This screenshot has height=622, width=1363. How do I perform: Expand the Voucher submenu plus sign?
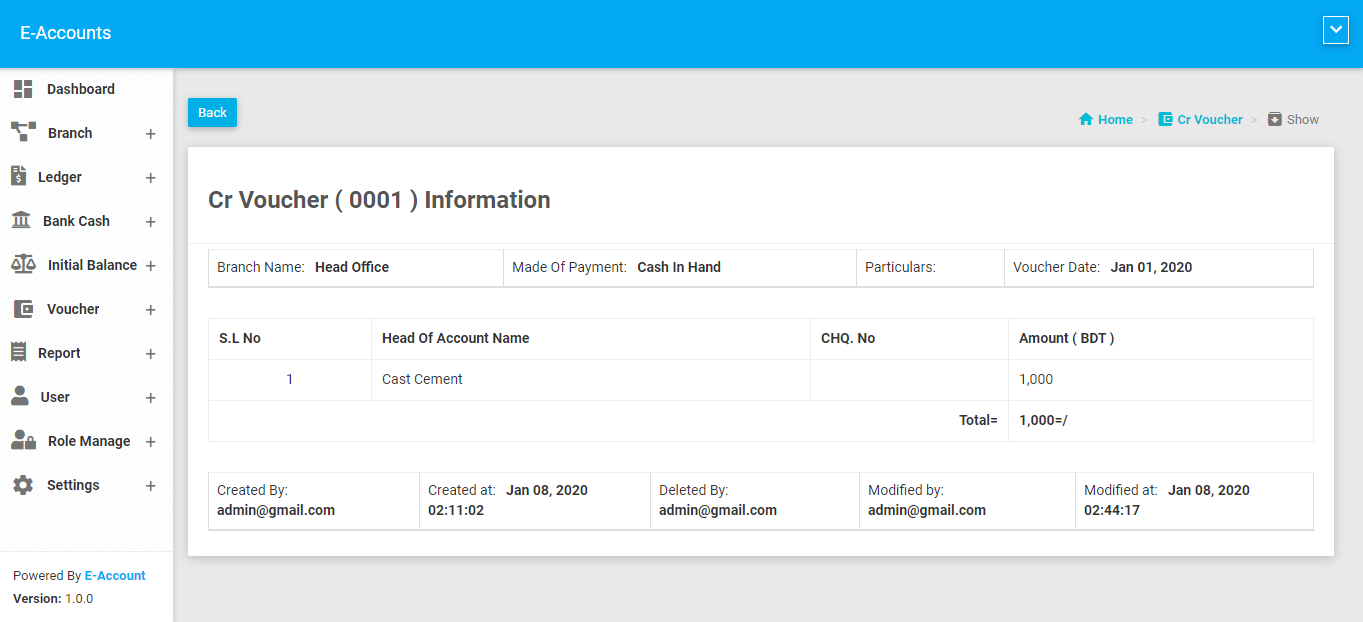pyautogui.click(x=150, y=310)
